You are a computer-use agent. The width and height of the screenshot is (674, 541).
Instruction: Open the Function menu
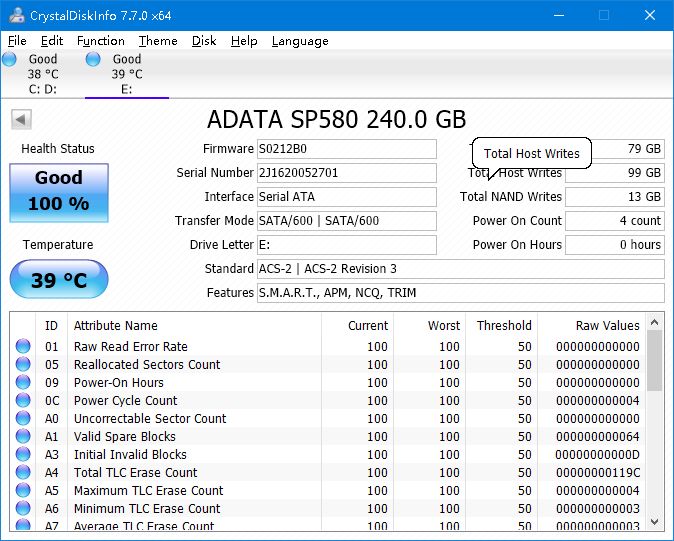point(101,41)
